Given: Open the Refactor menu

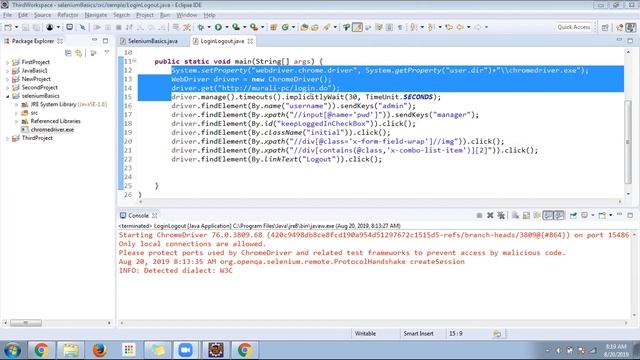Looking at the screenshot, I should [x=68, y=15].
